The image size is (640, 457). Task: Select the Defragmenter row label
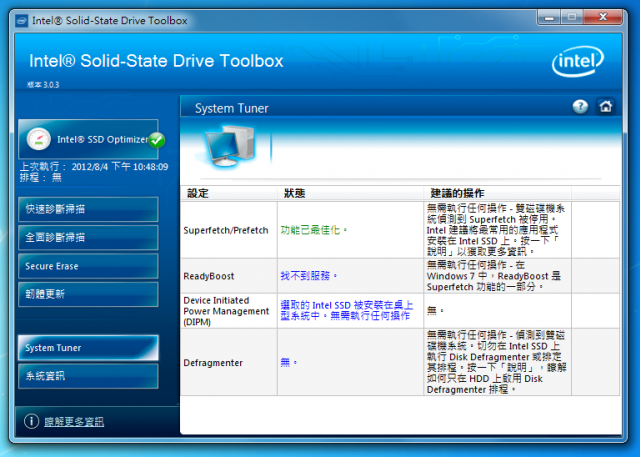[x=213, y=363]
